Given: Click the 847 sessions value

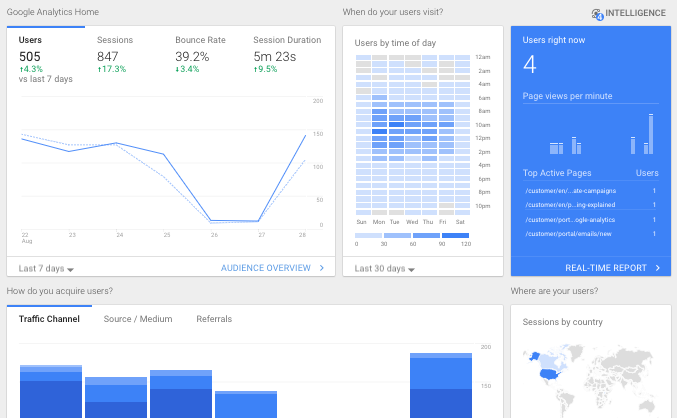Looking at the screenshot, I should click(x=108, y=57).
